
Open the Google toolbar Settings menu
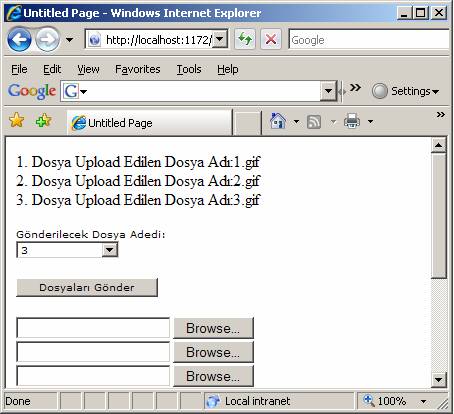[x=406, y=91]
